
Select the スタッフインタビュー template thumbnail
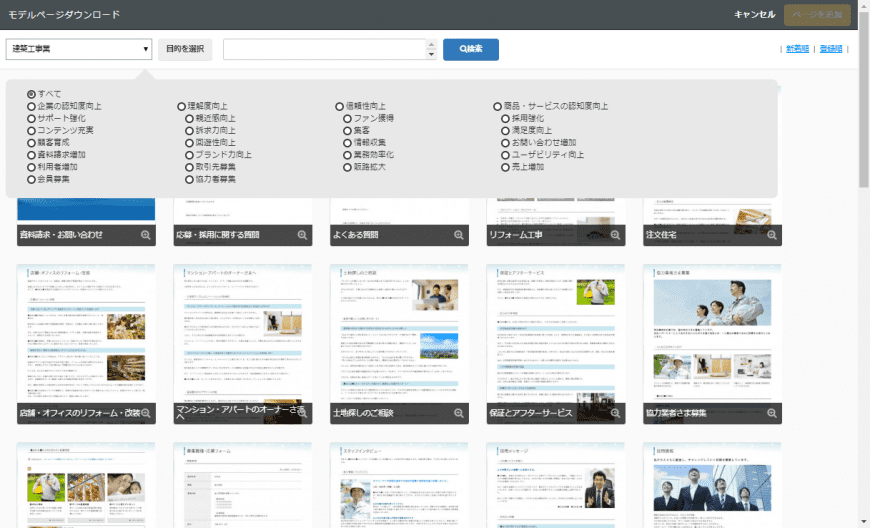(x=399, y=485)
